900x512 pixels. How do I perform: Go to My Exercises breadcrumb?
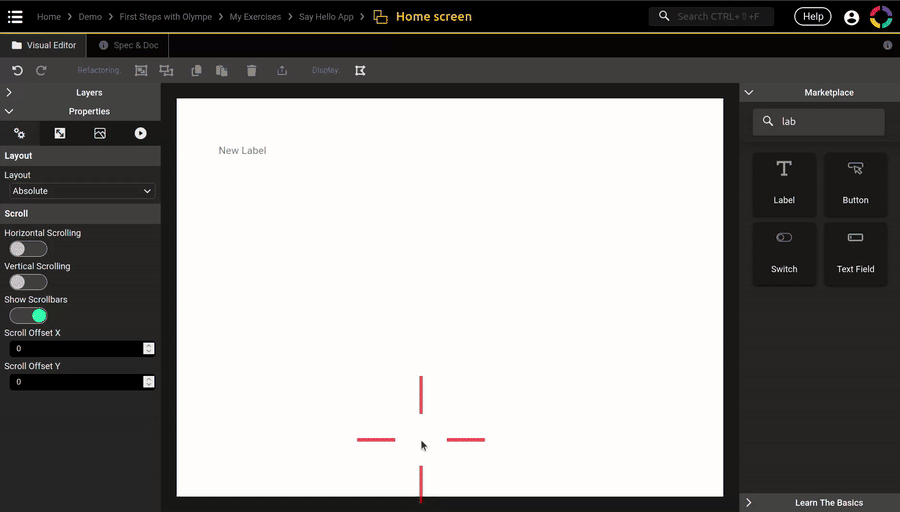click(x=254, y=17)
